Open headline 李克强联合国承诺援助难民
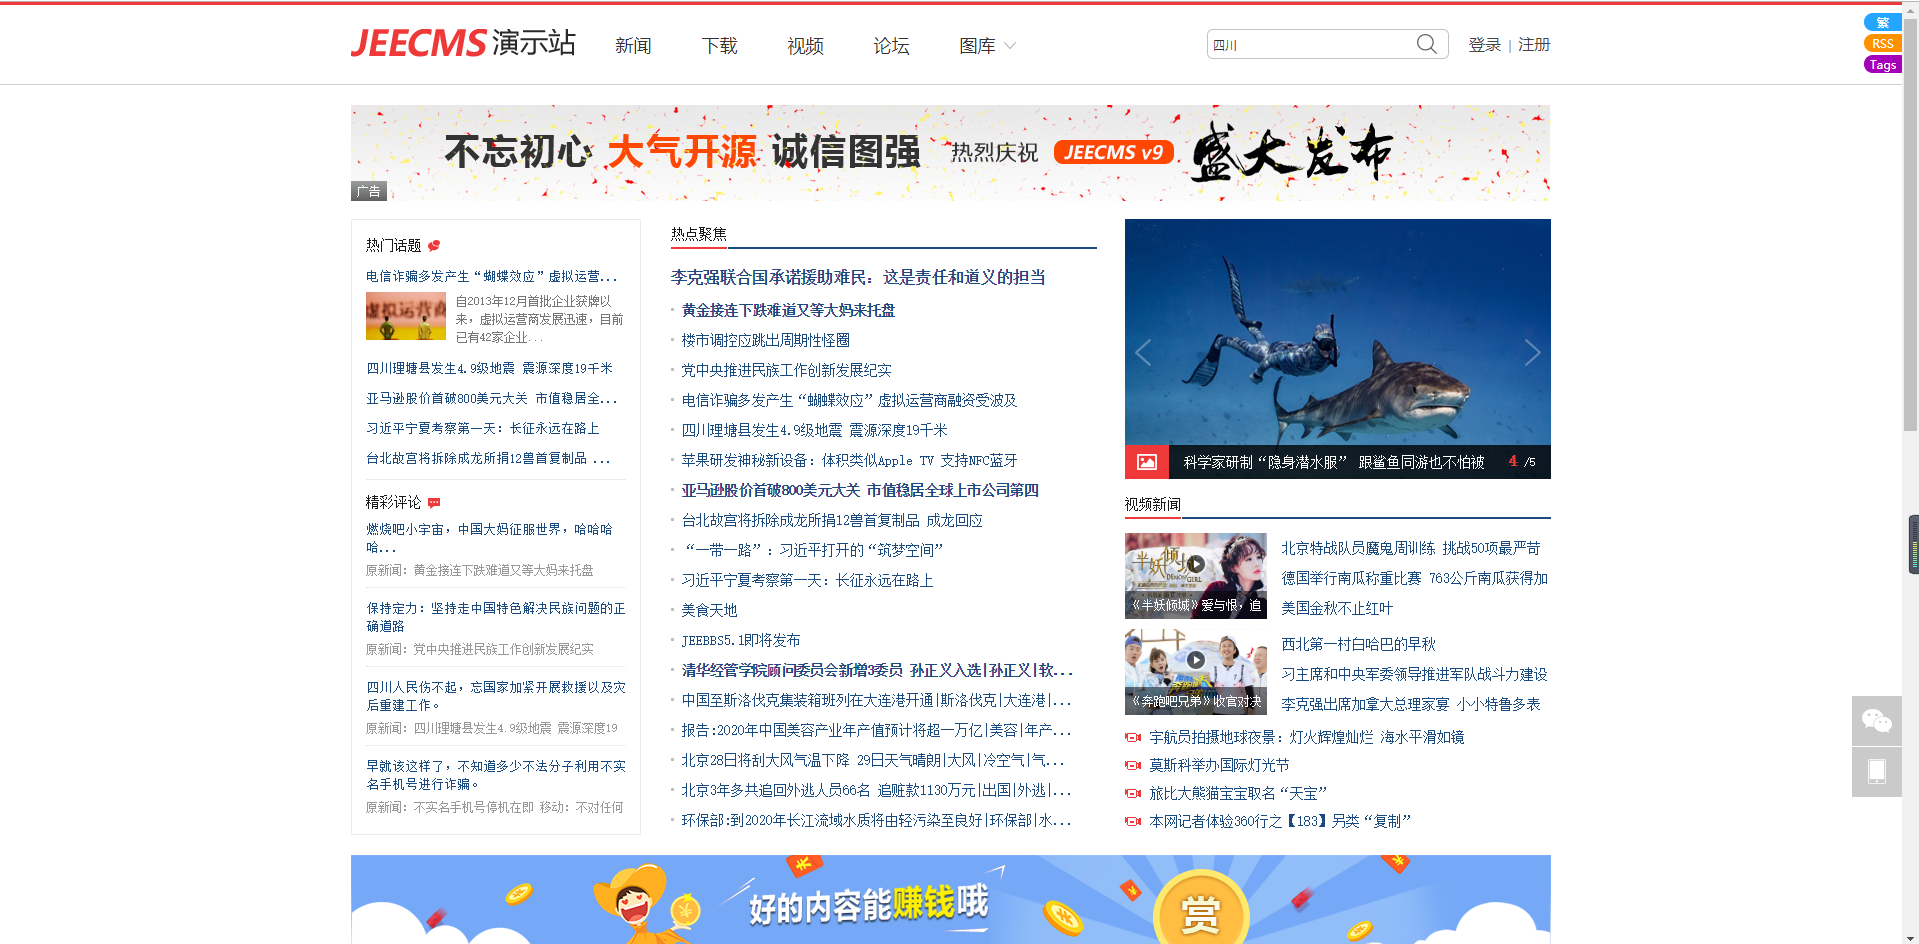 [x=857, y=277]
